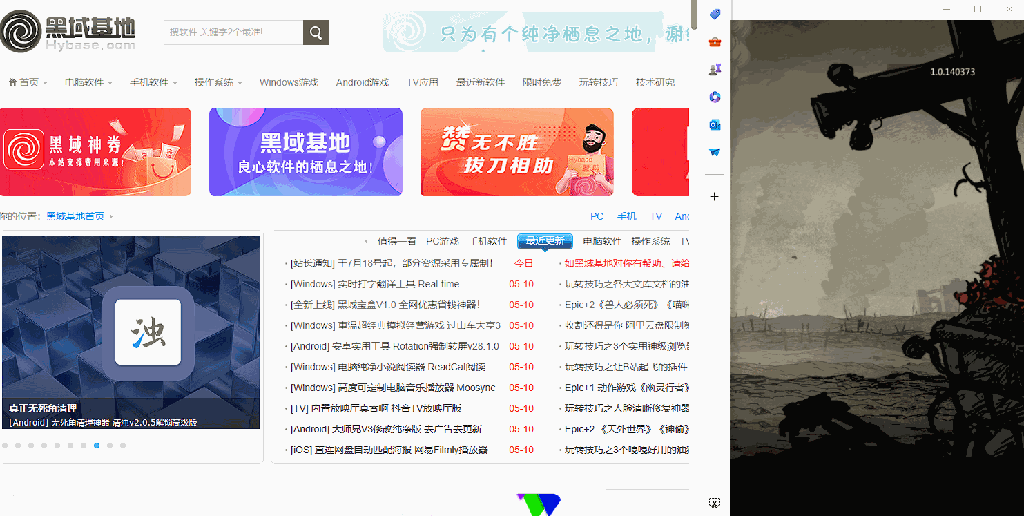Open the Windows游戏 menu item
This screenshot has height=516, width=1024.
click(289, 82)
